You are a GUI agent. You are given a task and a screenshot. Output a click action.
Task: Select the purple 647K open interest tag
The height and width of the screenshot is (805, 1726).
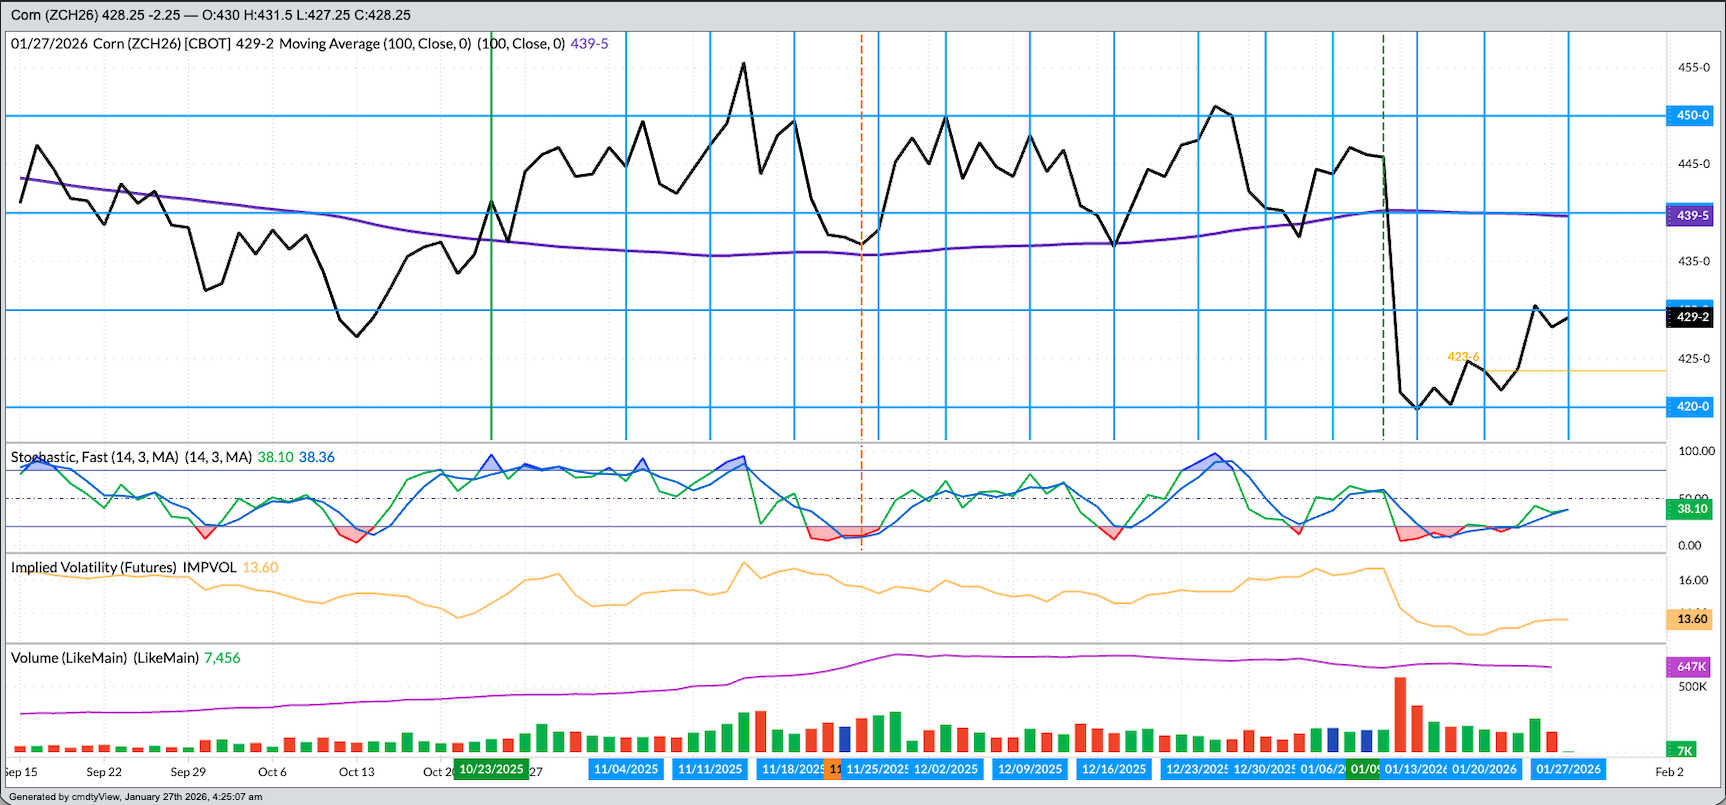pos(1692,666)
